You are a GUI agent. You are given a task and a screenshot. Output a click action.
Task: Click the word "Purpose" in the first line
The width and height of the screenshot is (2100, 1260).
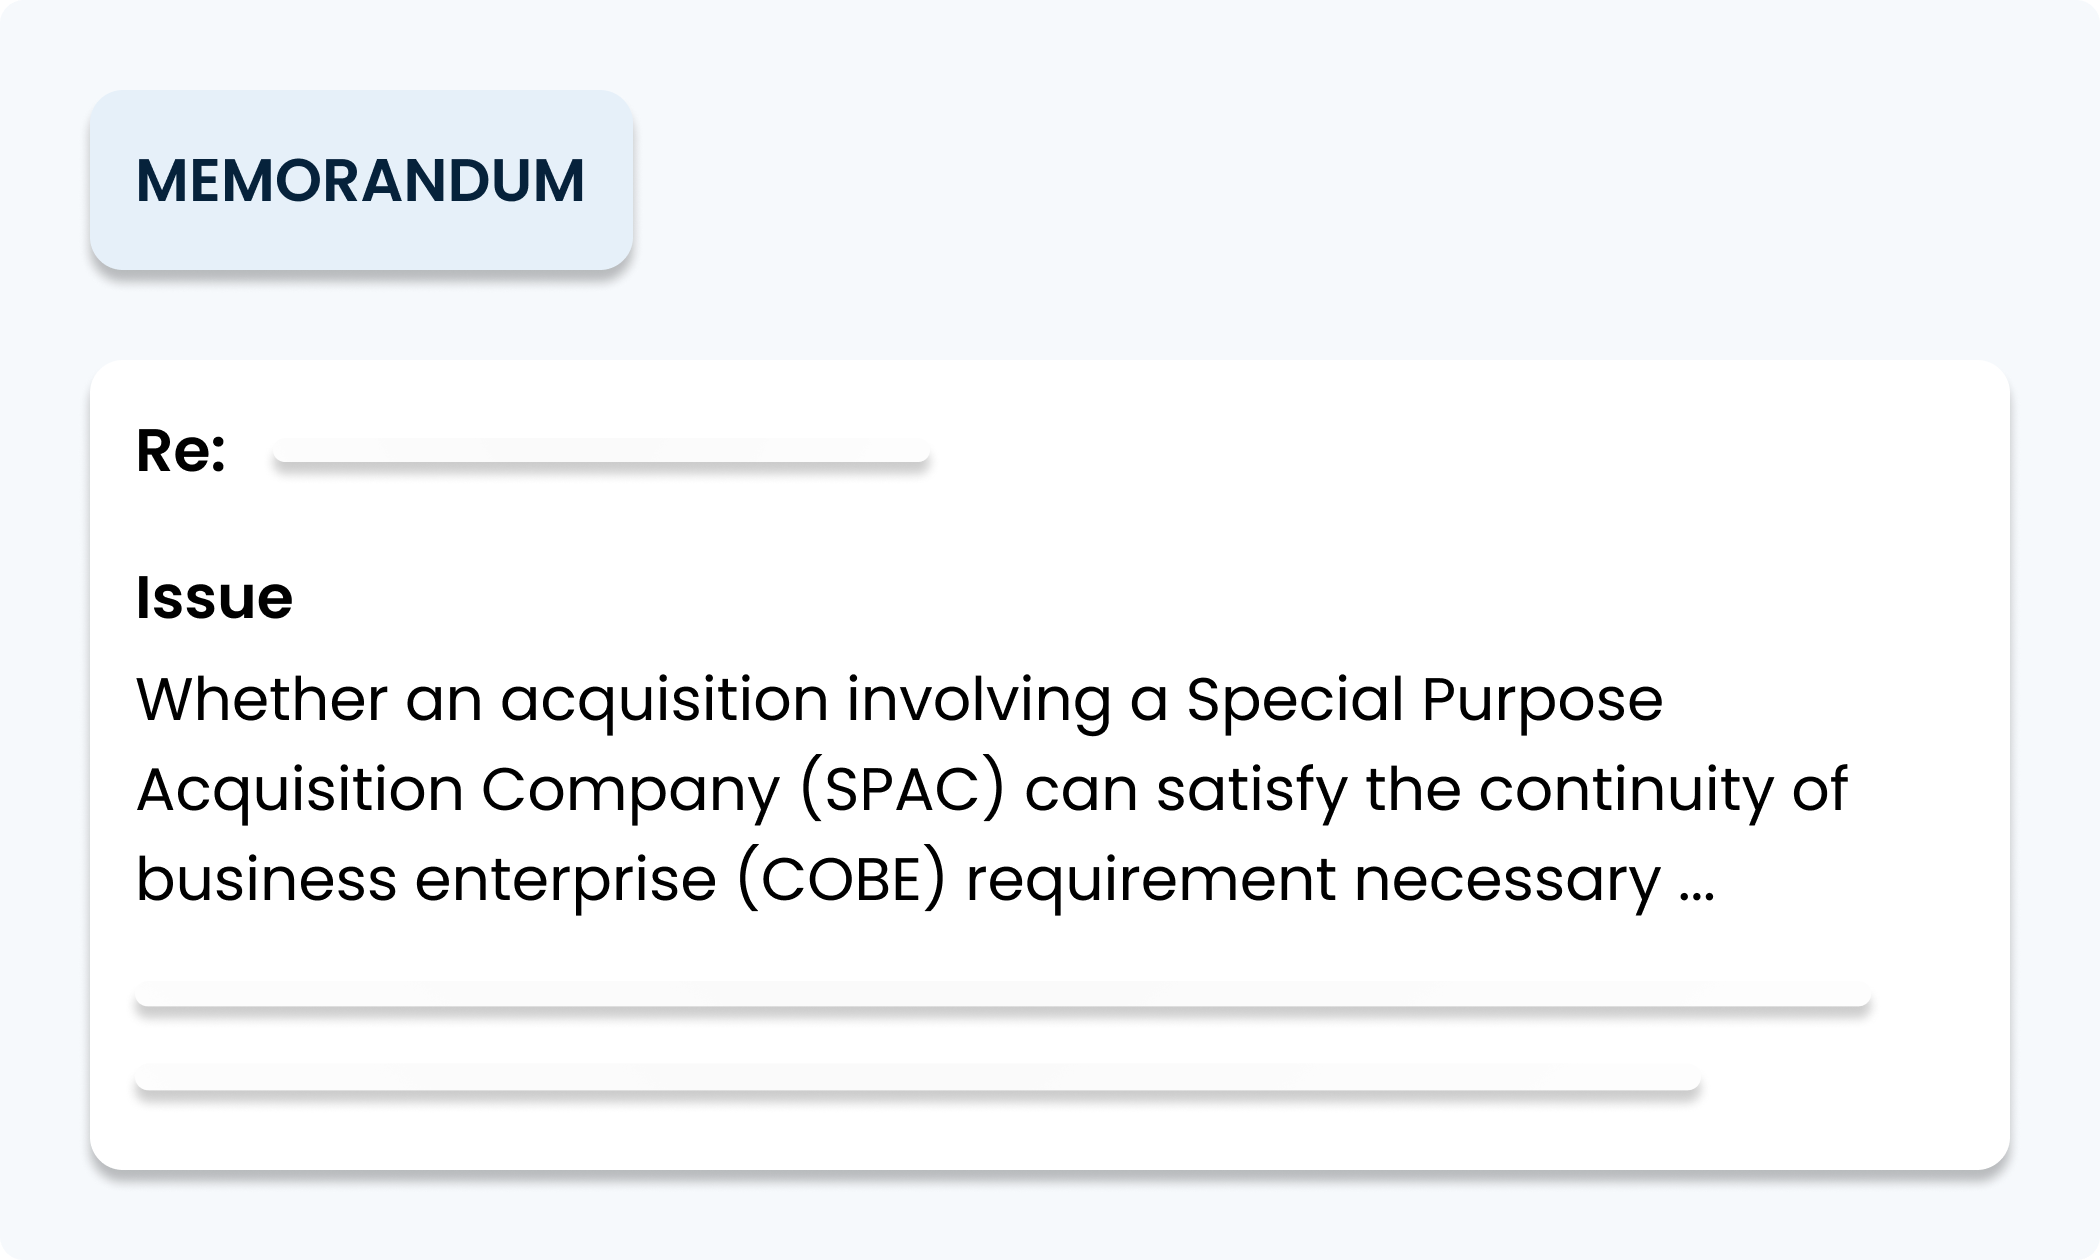1542,699
